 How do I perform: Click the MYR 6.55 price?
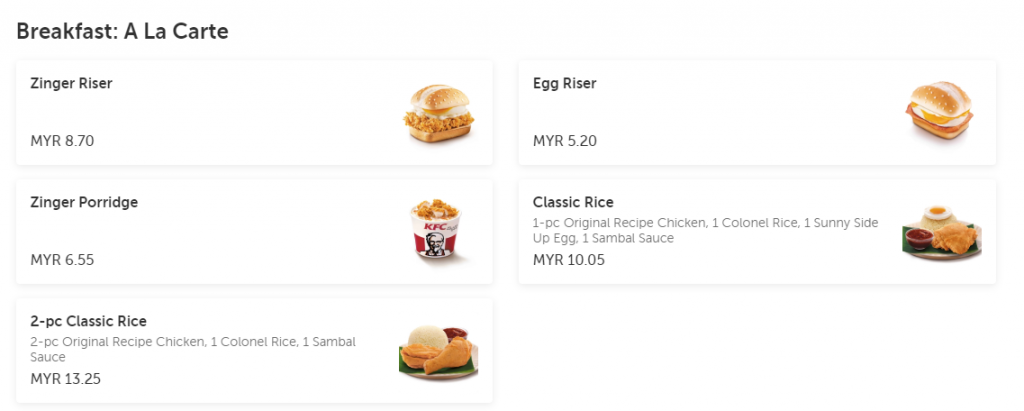tap(62, 260)
